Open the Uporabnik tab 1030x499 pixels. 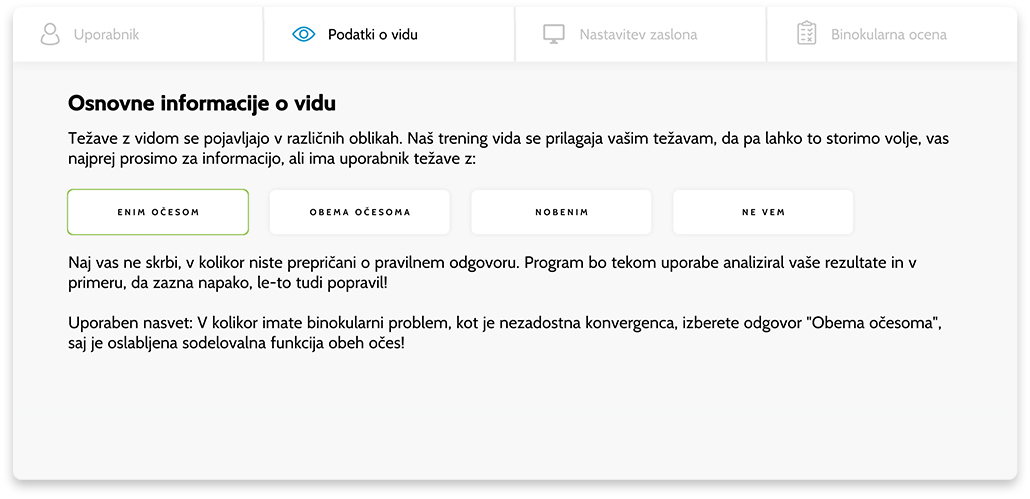click(138, 34)
